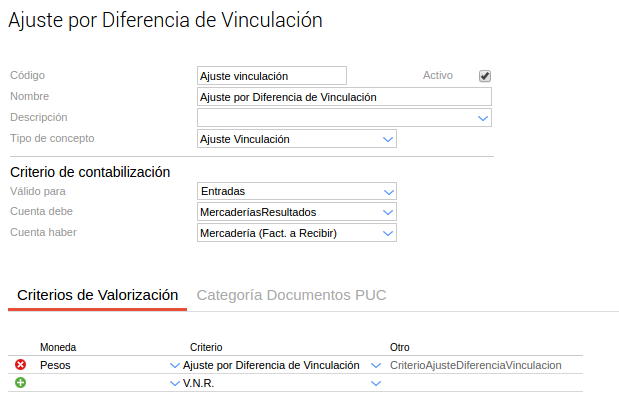Viewport: 619px width, 403px height.
Task: Expand the V.N.R. Criterio dropdown
Action: (376, 384)
